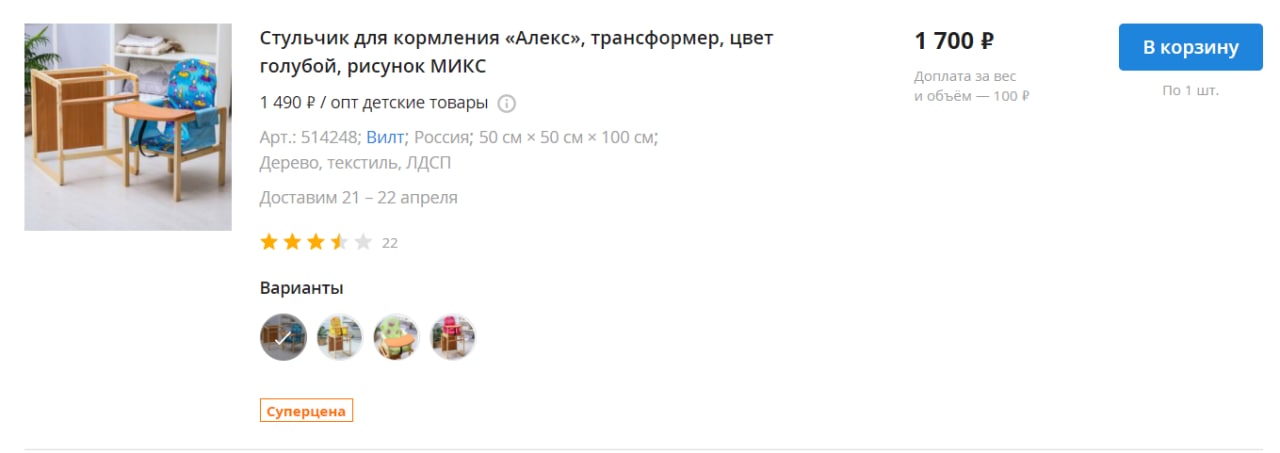Click the «1 490 ₽ / опт детские товары» text

(x=374, y=103)
